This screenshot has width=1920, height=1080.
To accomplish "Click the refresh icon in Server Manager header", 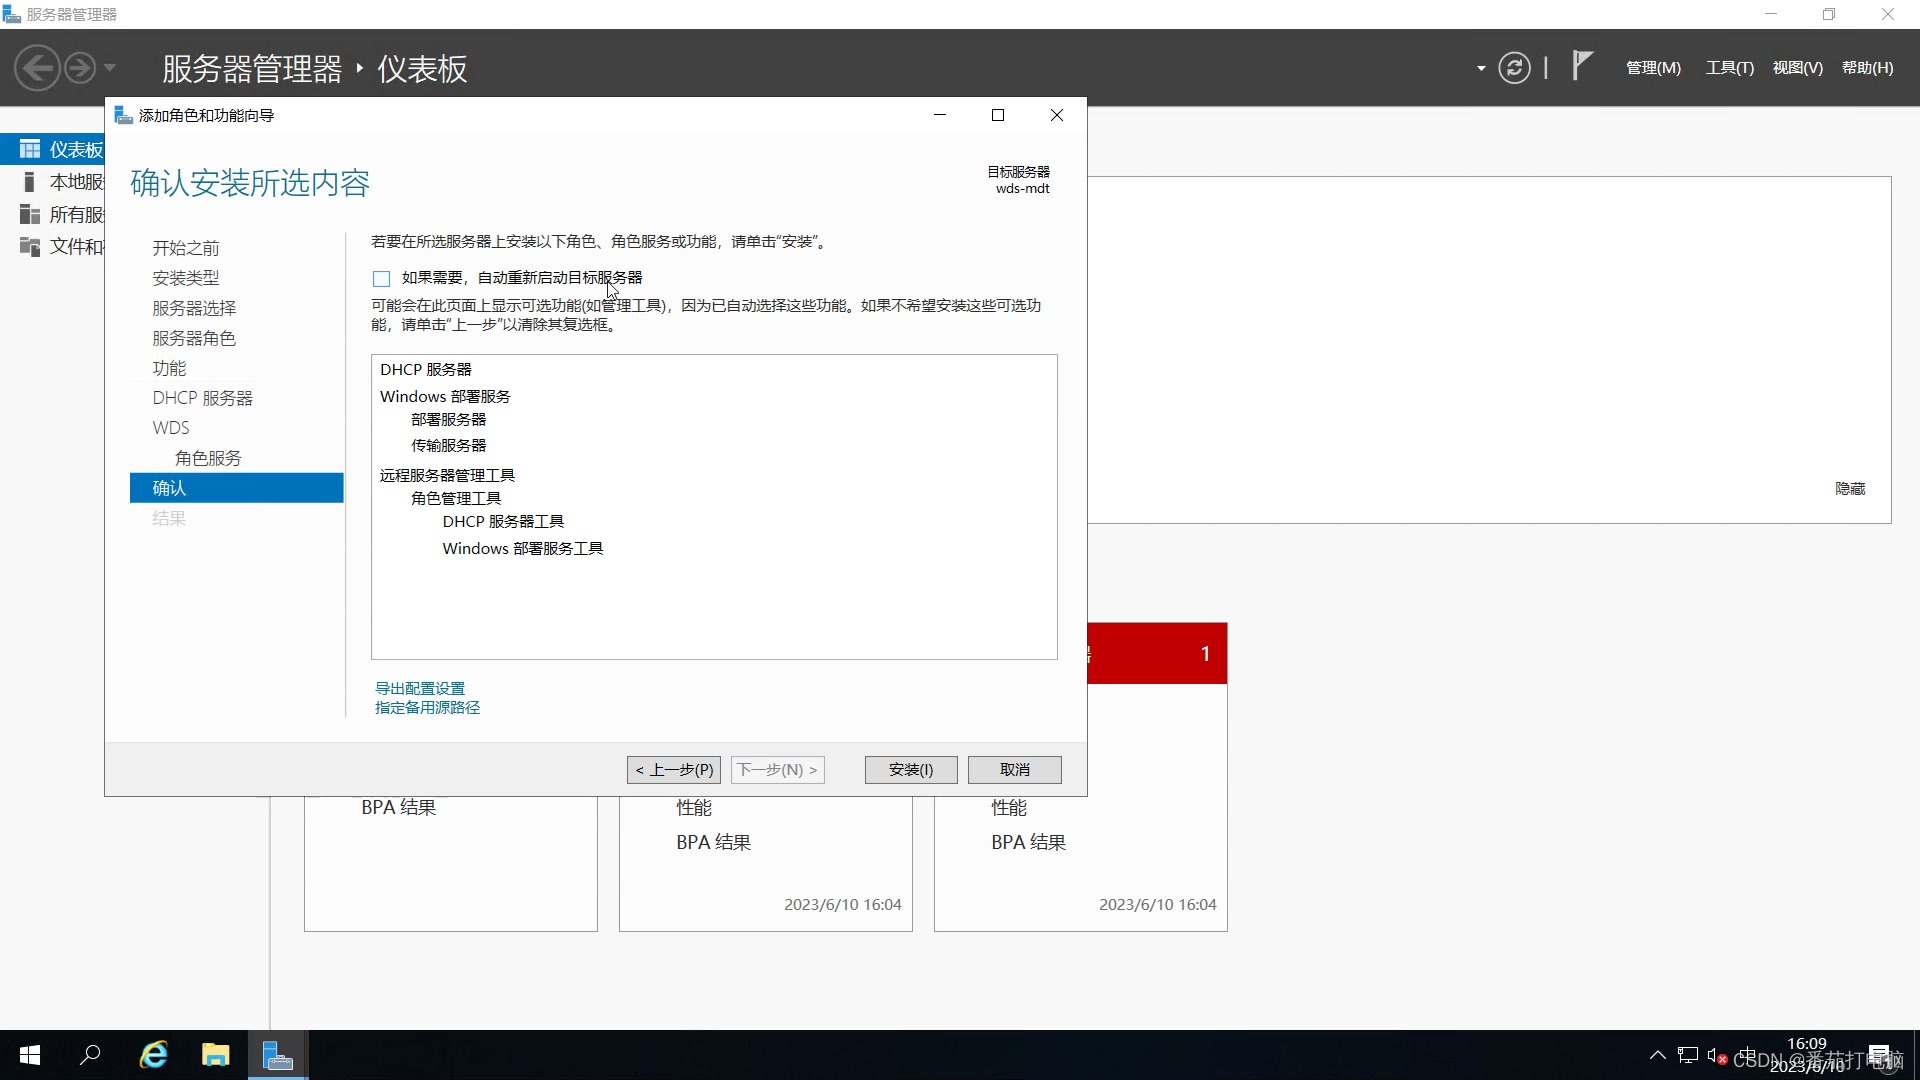I will click(1514, 68).
